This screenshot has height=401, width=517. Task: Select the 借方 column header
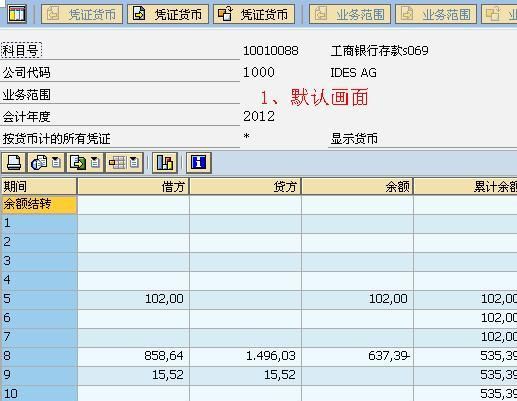click(x=133, y=186)
